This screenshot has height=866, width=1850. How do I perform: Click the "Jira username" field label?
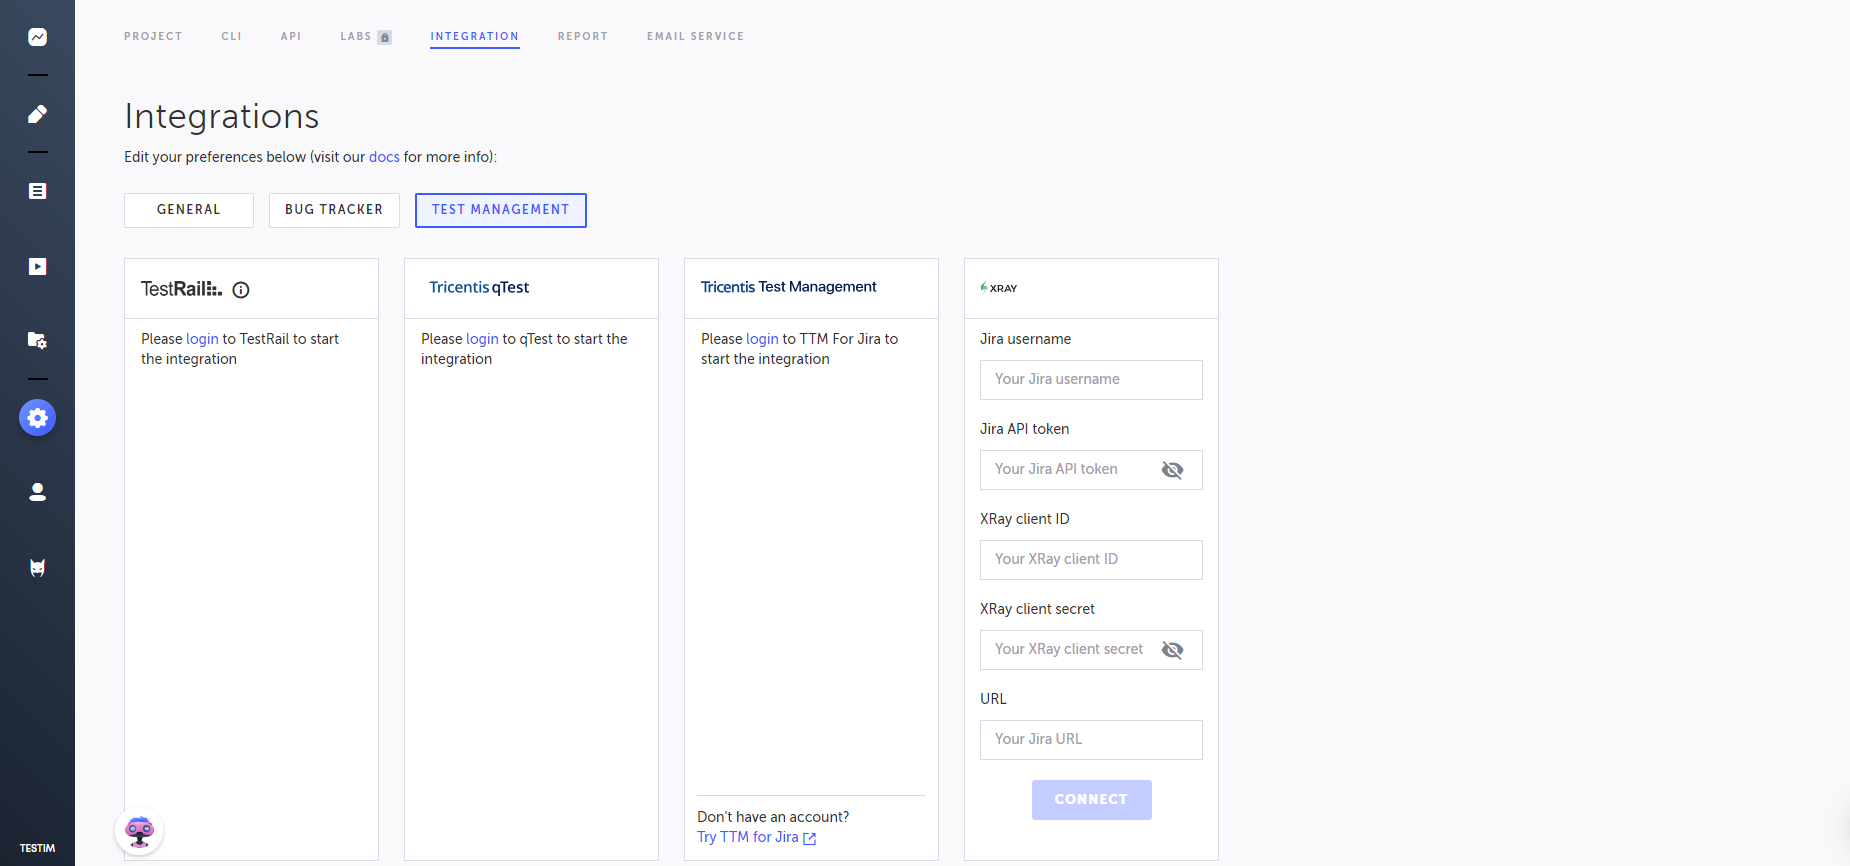tap(1025, 339)
